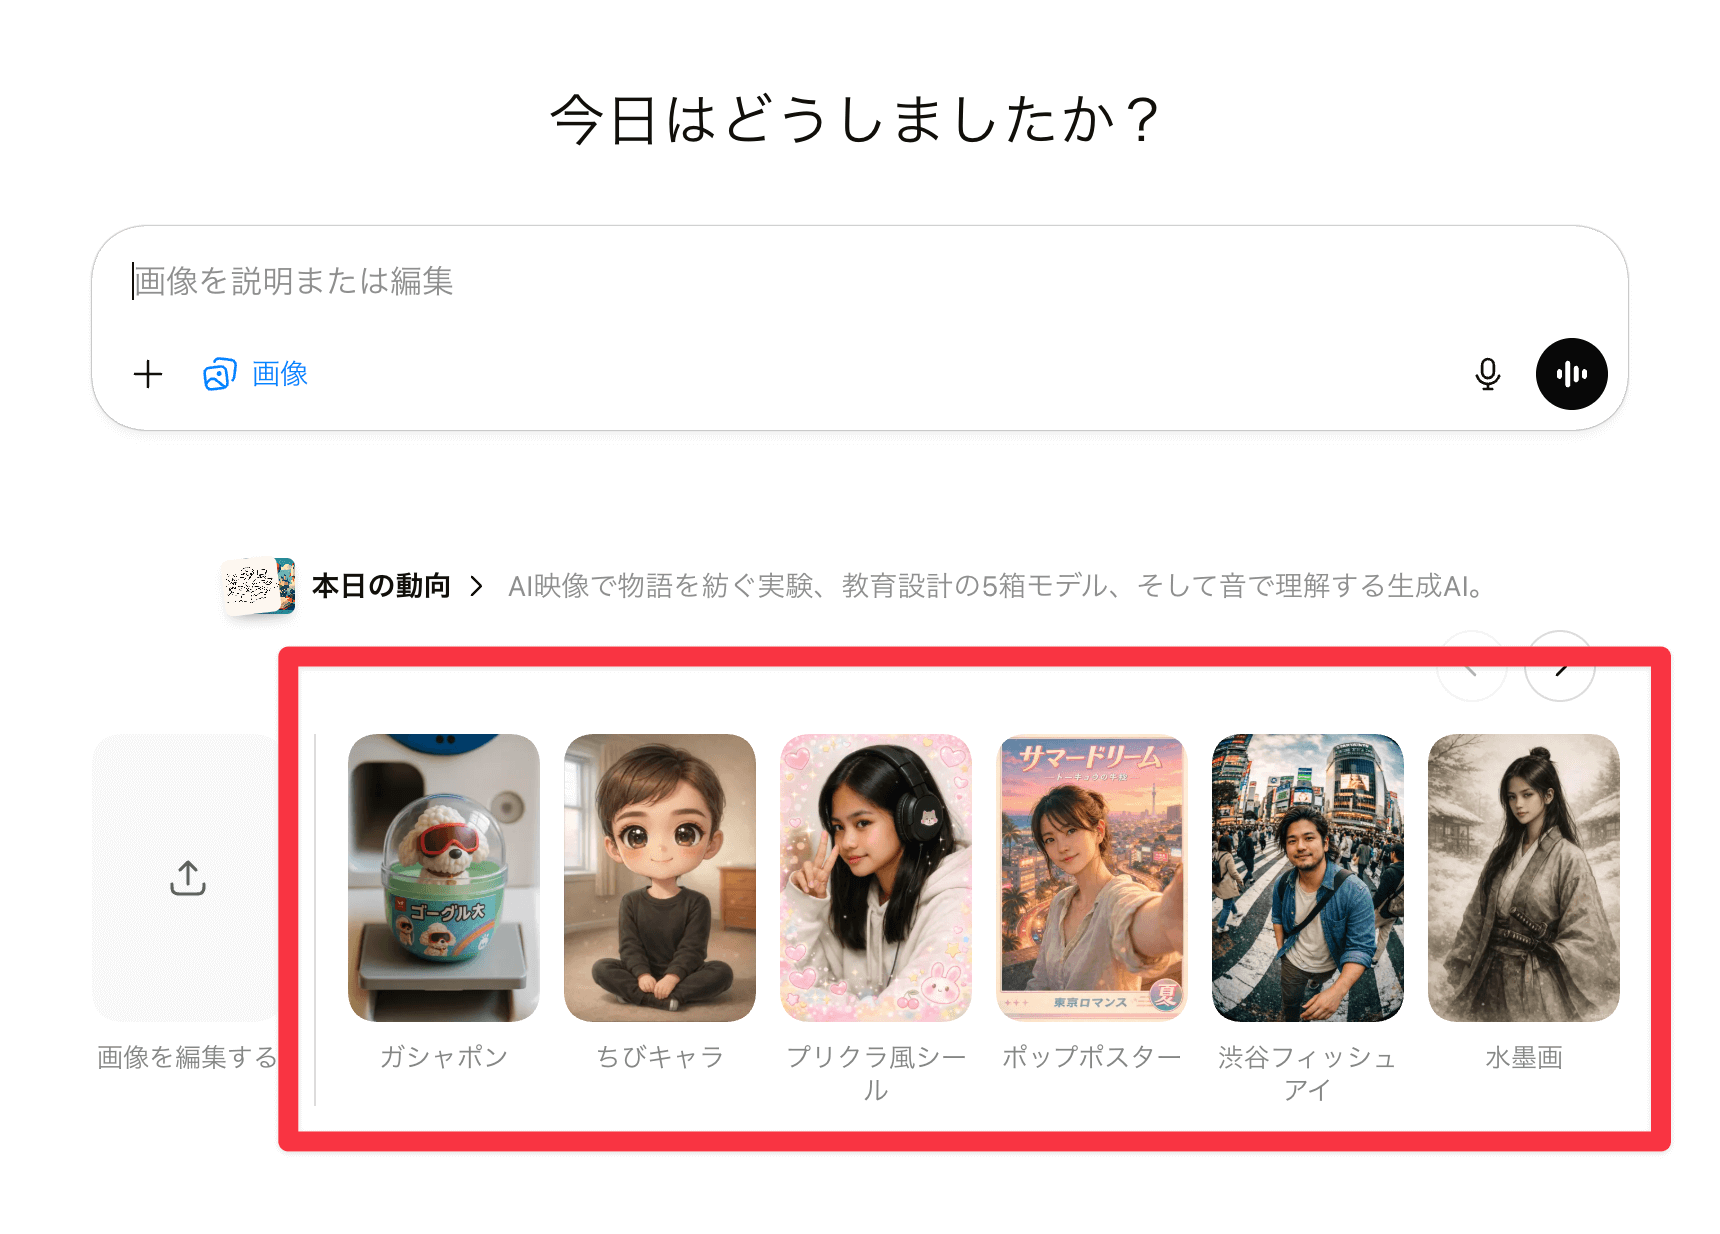Focus the 画像を説明または編集 input field
Image resolution: width=1720 pixels, height=1234 pixels.
click(860, 282)
